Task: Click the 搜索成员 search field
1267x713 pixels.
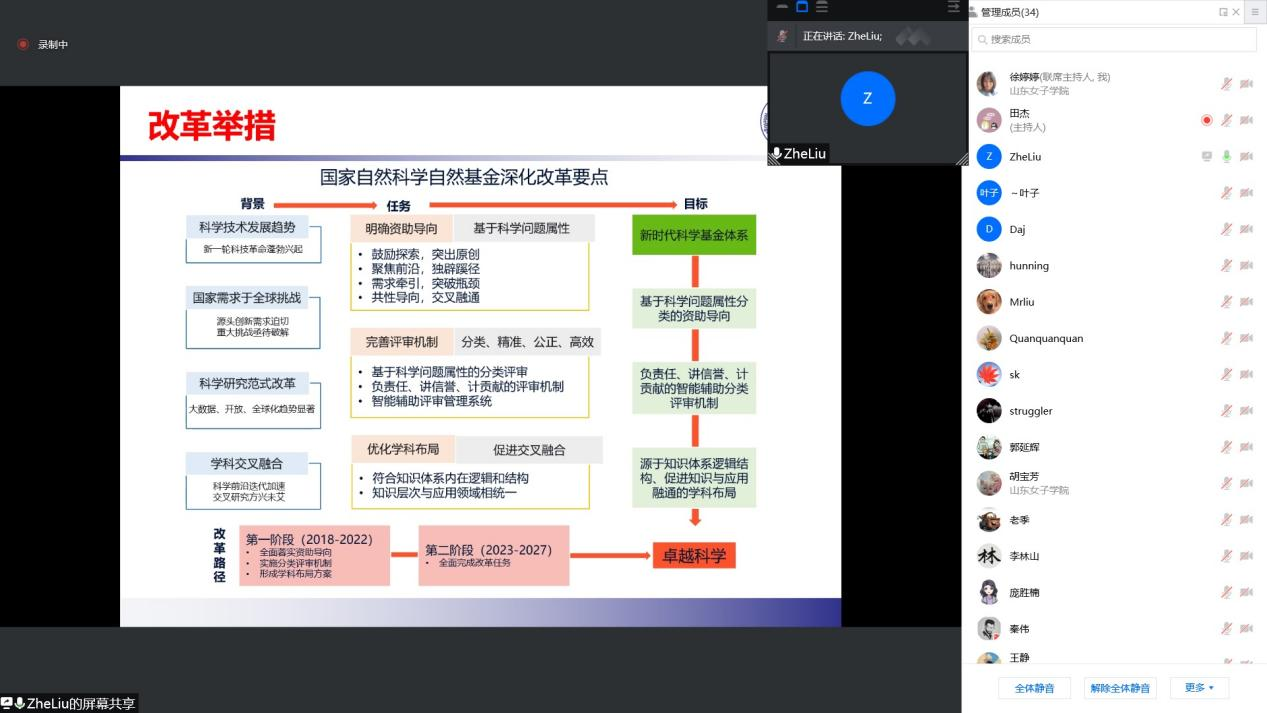Action: click(1114, 39)
